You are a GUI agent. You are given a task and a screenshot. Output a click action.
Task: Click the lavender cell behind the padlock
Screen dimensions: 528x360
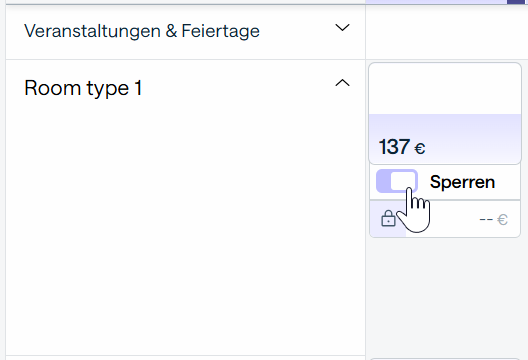[x=388, y=219]
